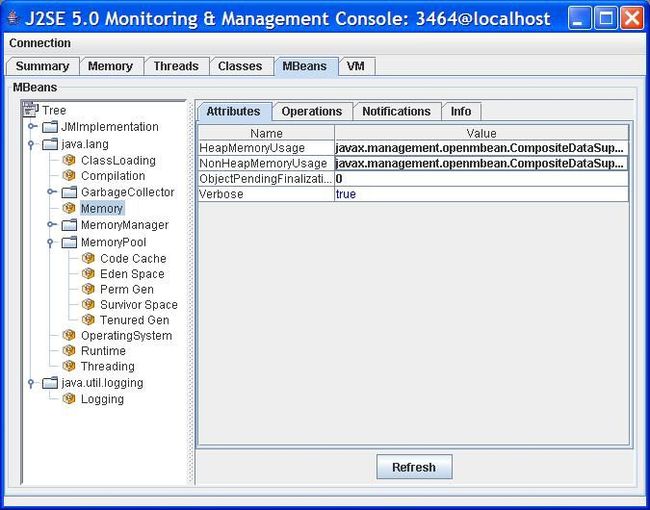Select the Memory tree item label
This screenshot has width=650, height=510.
[x=102, y=208]
